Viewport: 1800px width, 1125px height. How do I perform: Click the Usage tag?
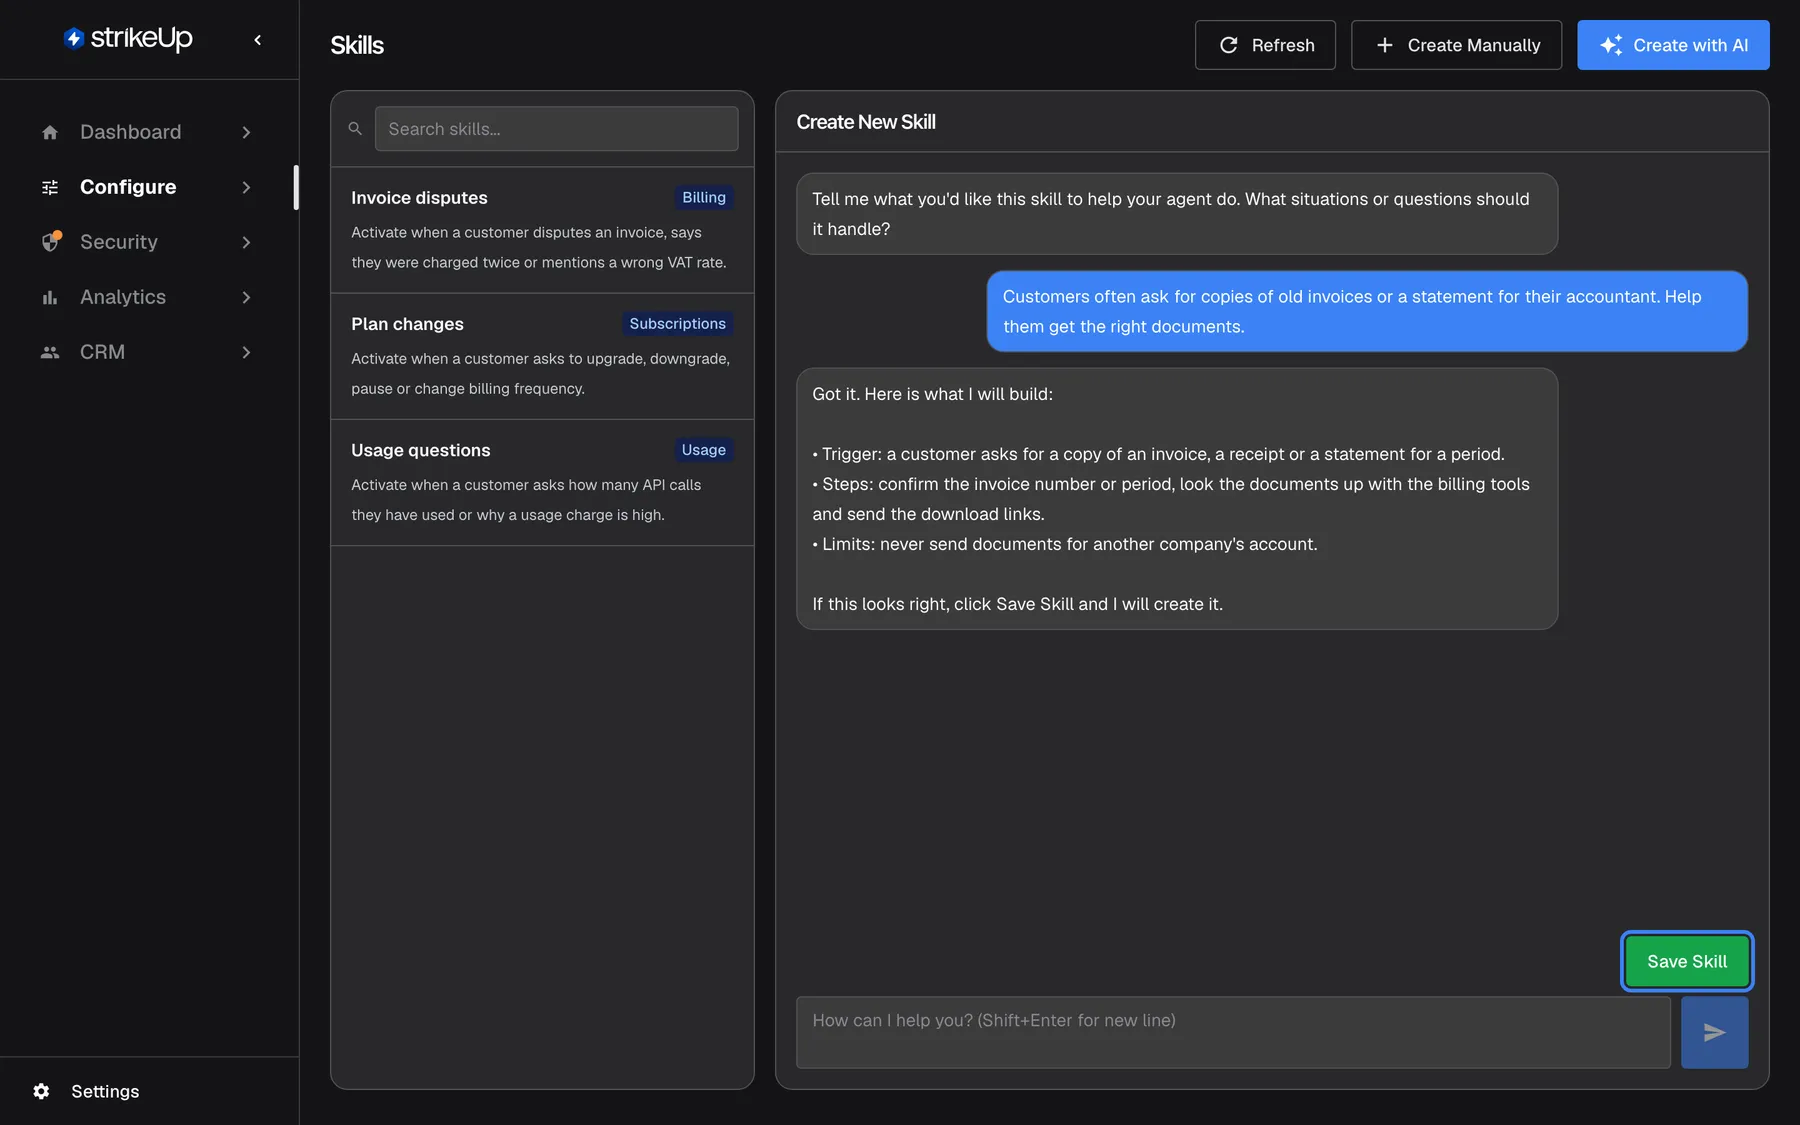click(704, 450)
